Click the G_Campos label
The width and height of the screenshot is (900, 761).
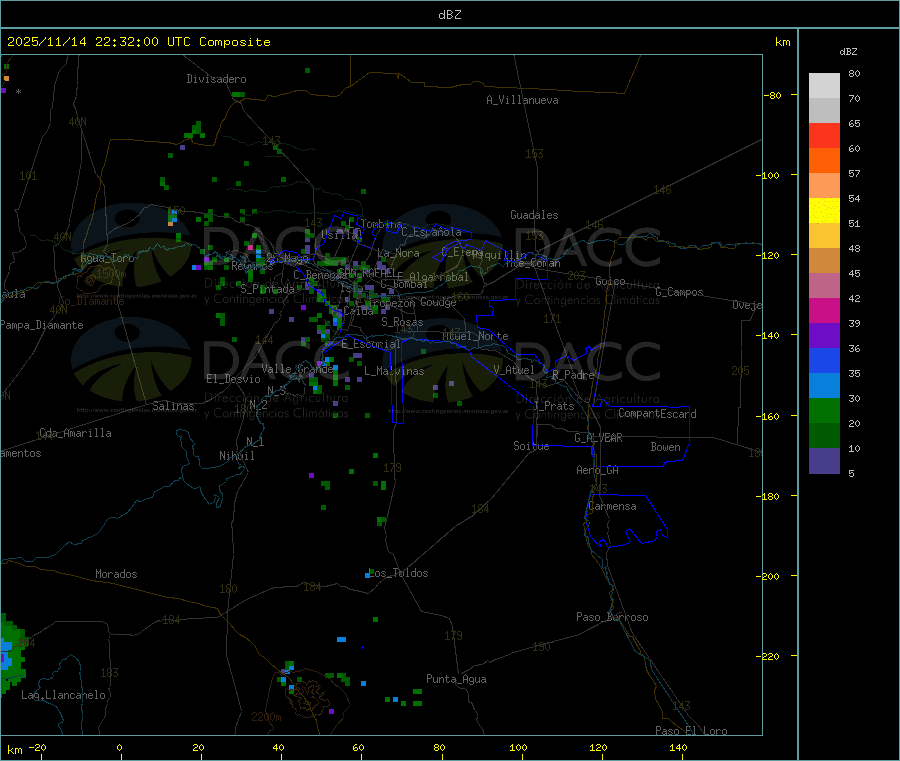coord(679,292)
